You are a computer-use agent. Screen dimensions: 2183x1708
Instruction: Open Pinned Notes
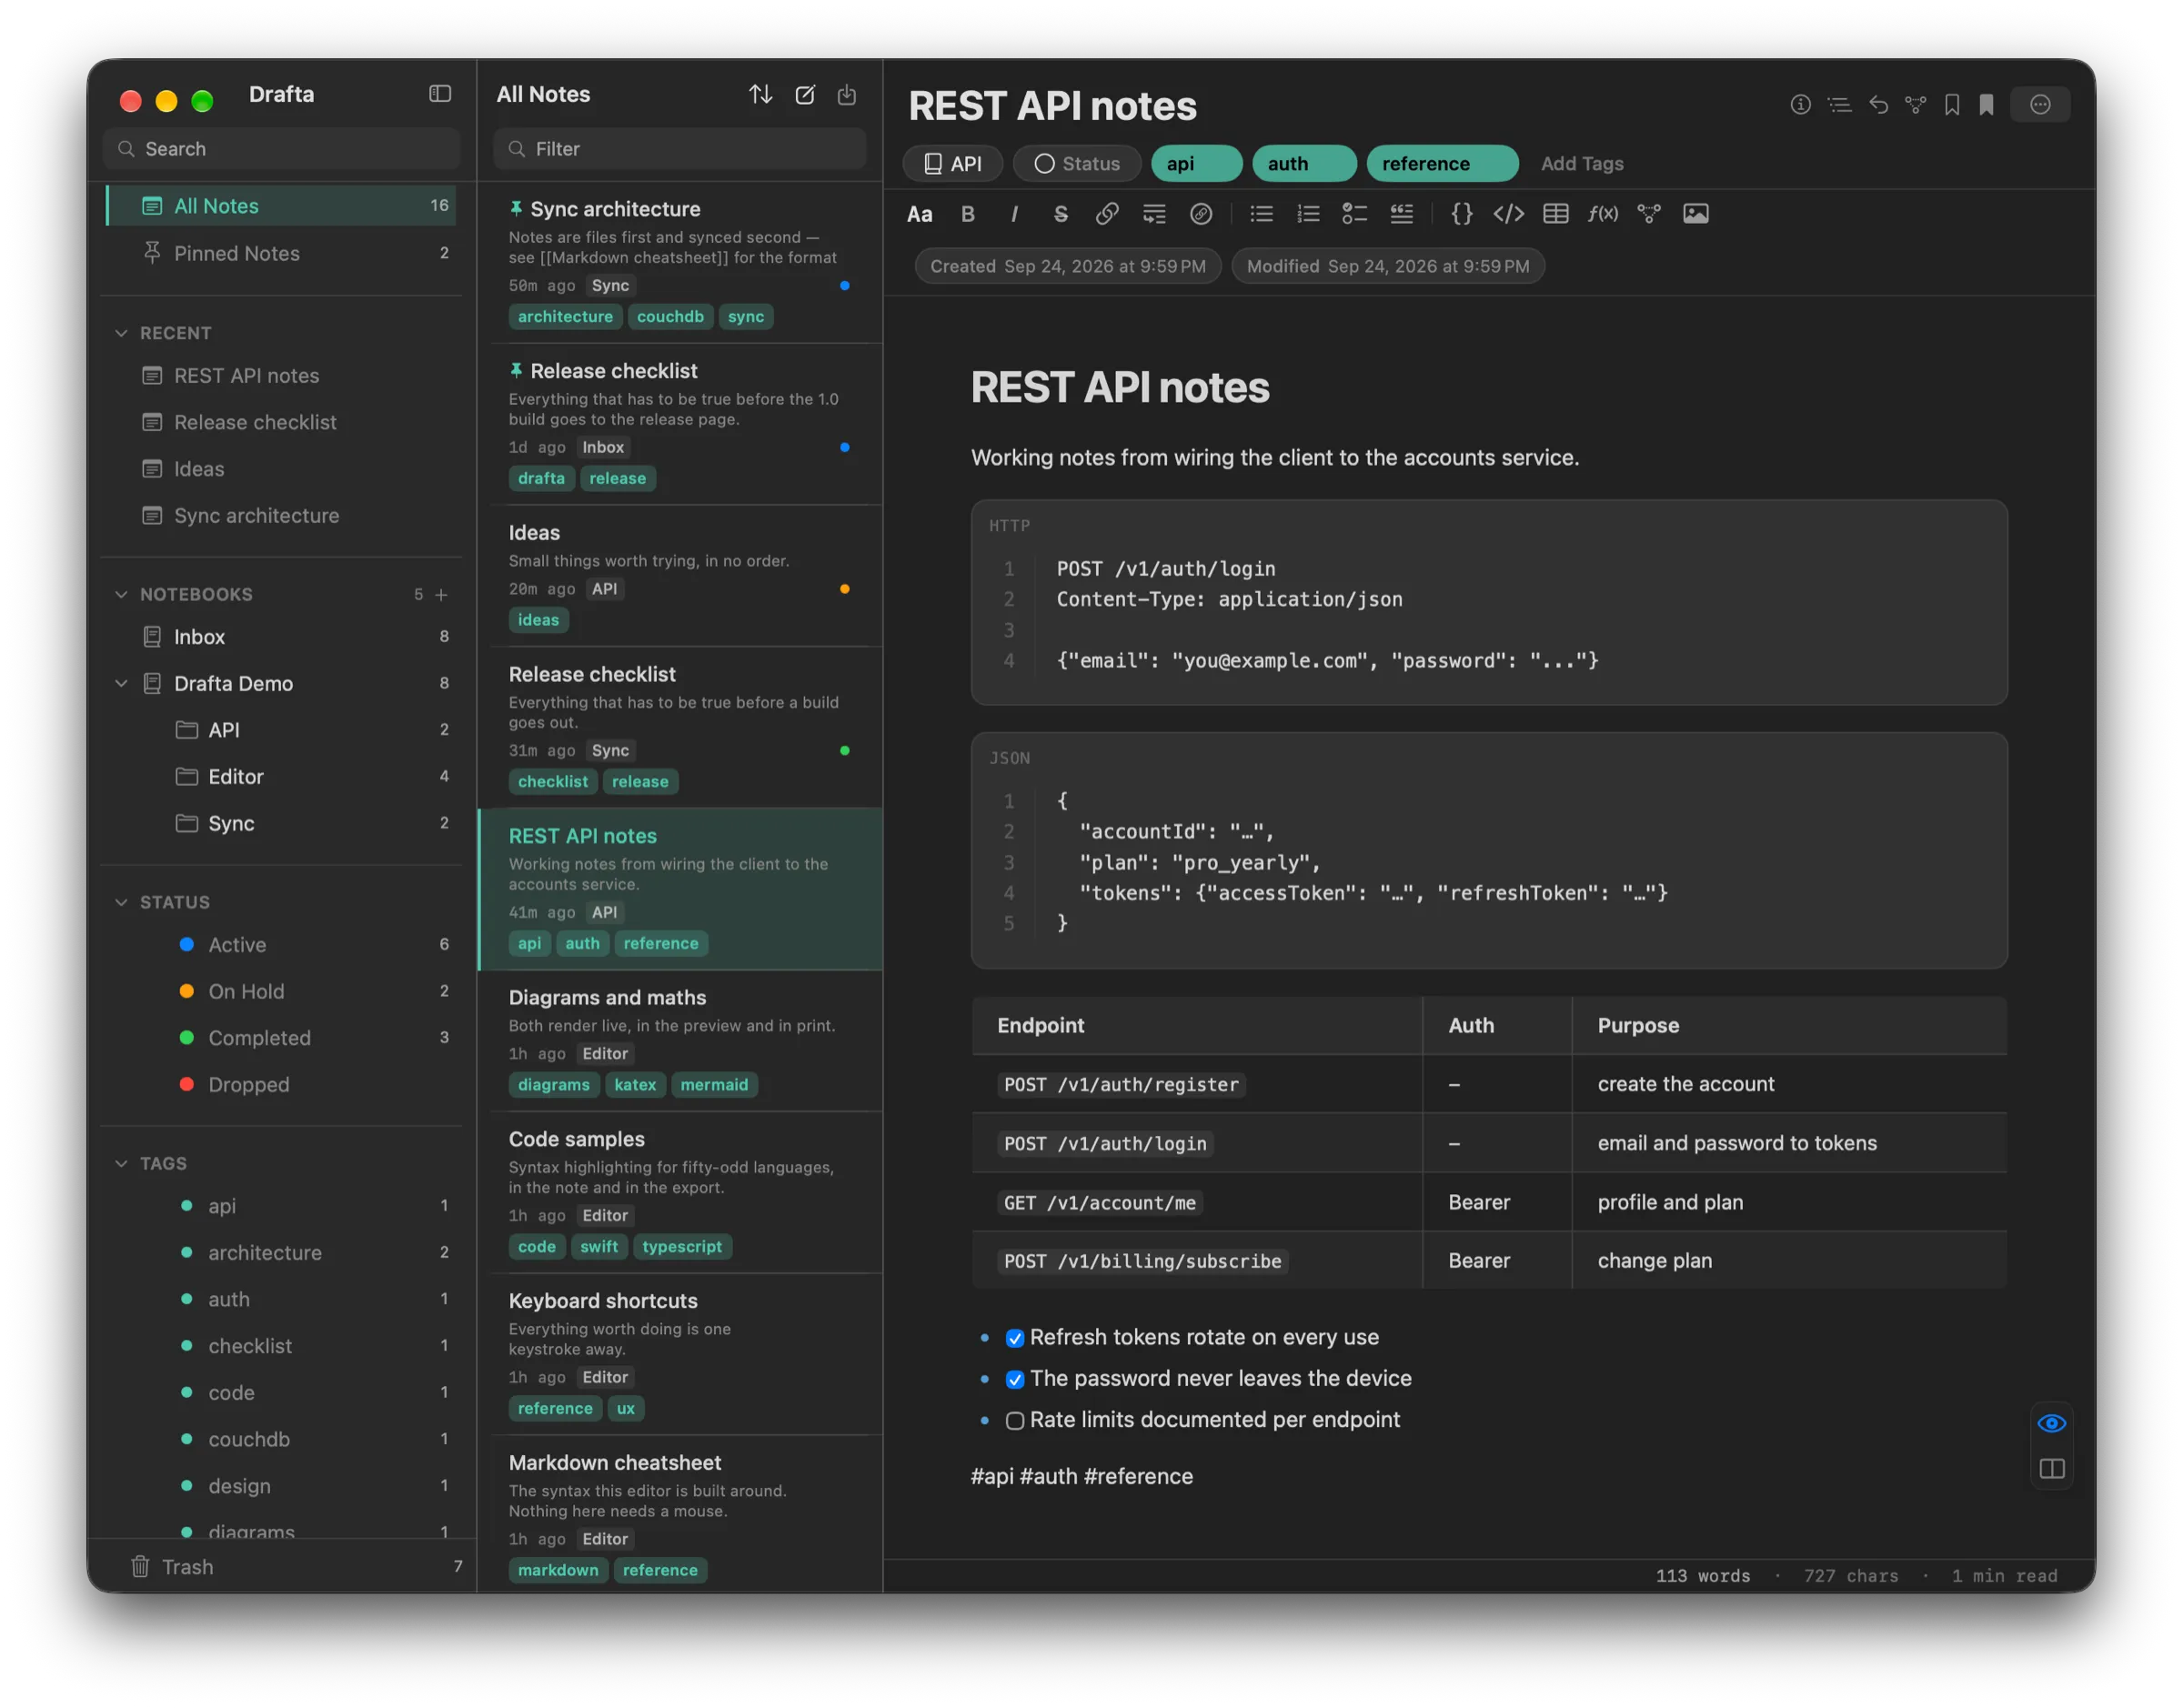283,253
